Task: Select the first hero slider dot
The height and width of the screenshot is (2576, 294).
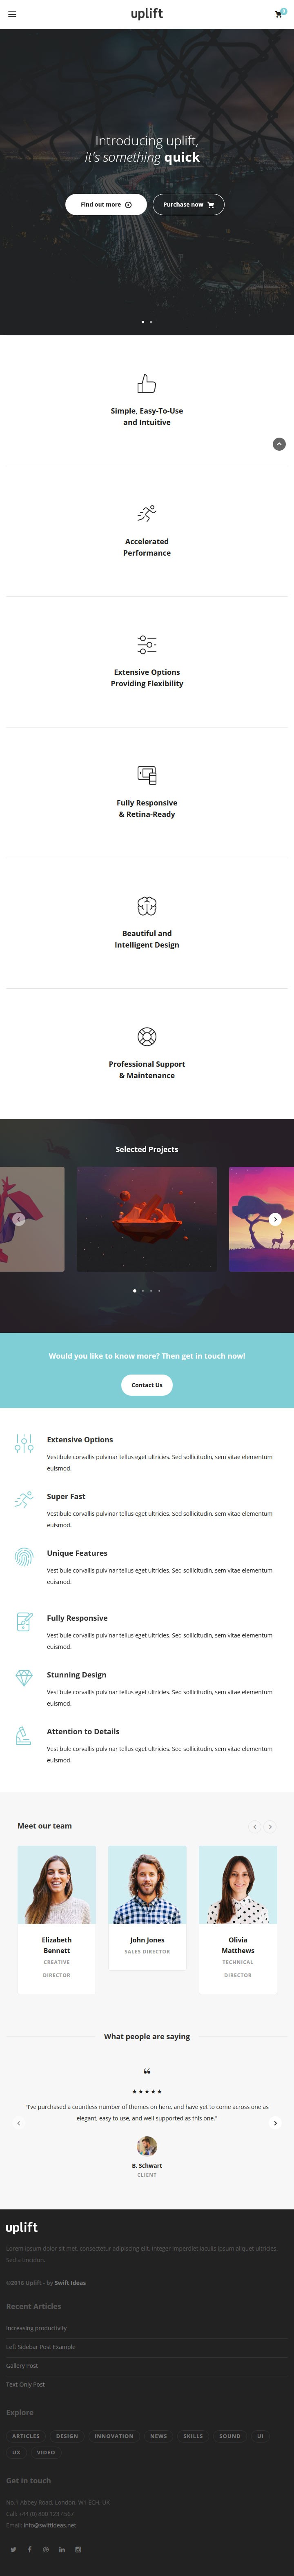Action: coord(143,322)
